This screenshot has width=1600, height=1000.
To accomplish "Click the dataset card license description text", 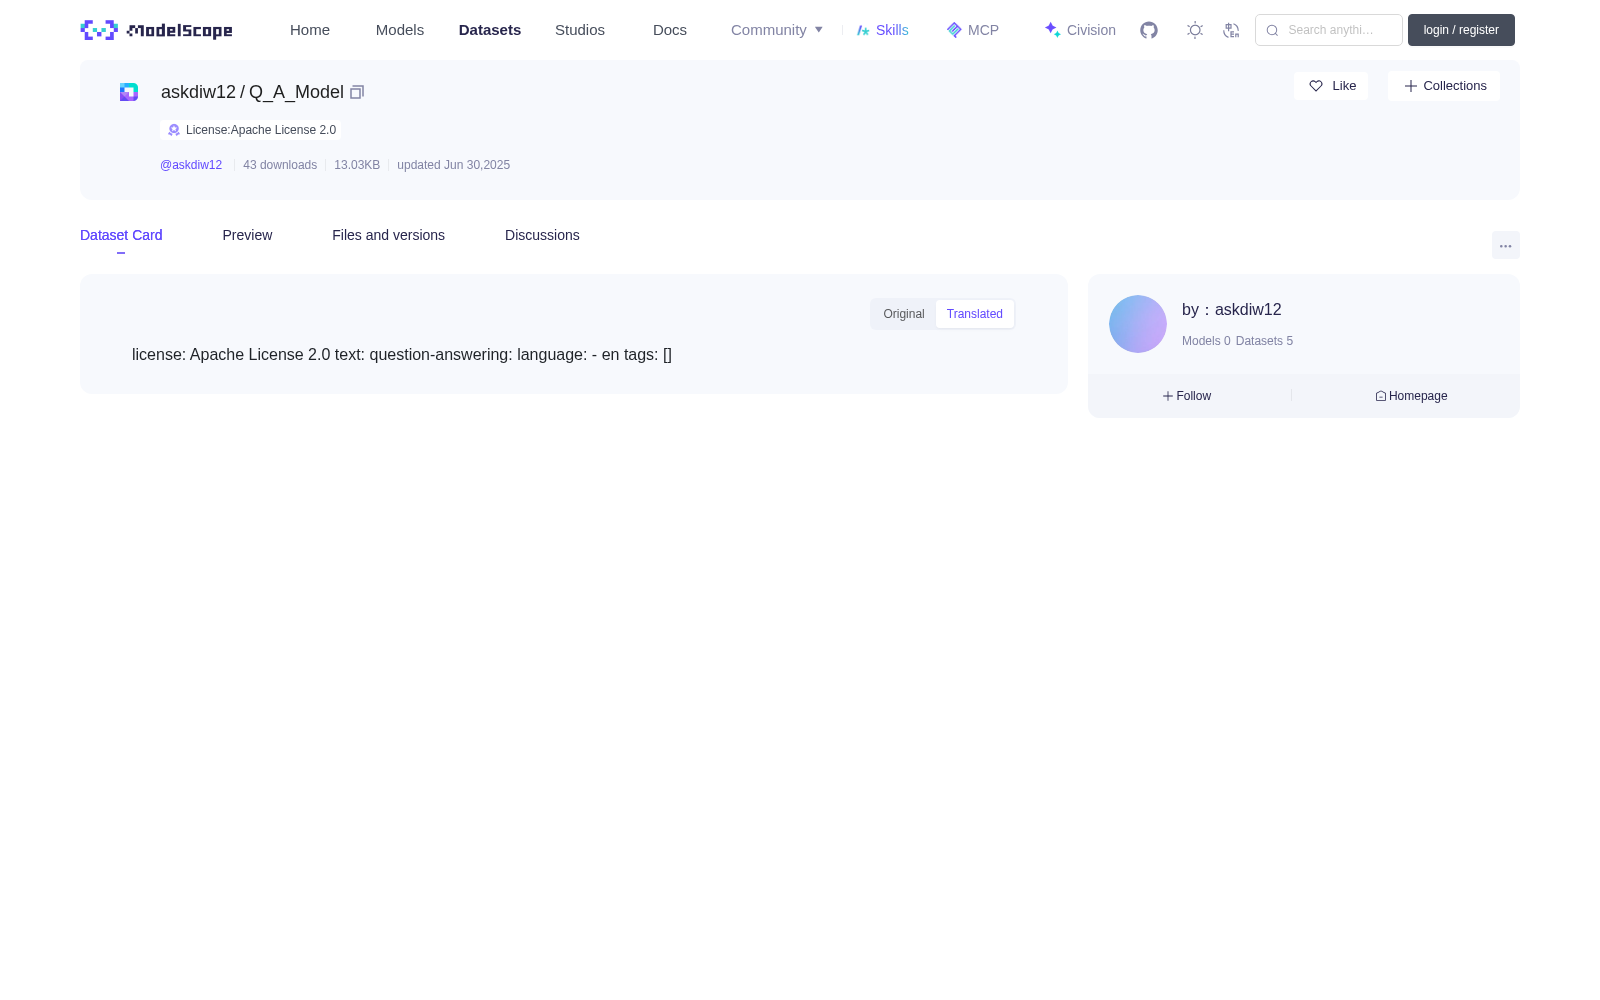I will [402, 355].
